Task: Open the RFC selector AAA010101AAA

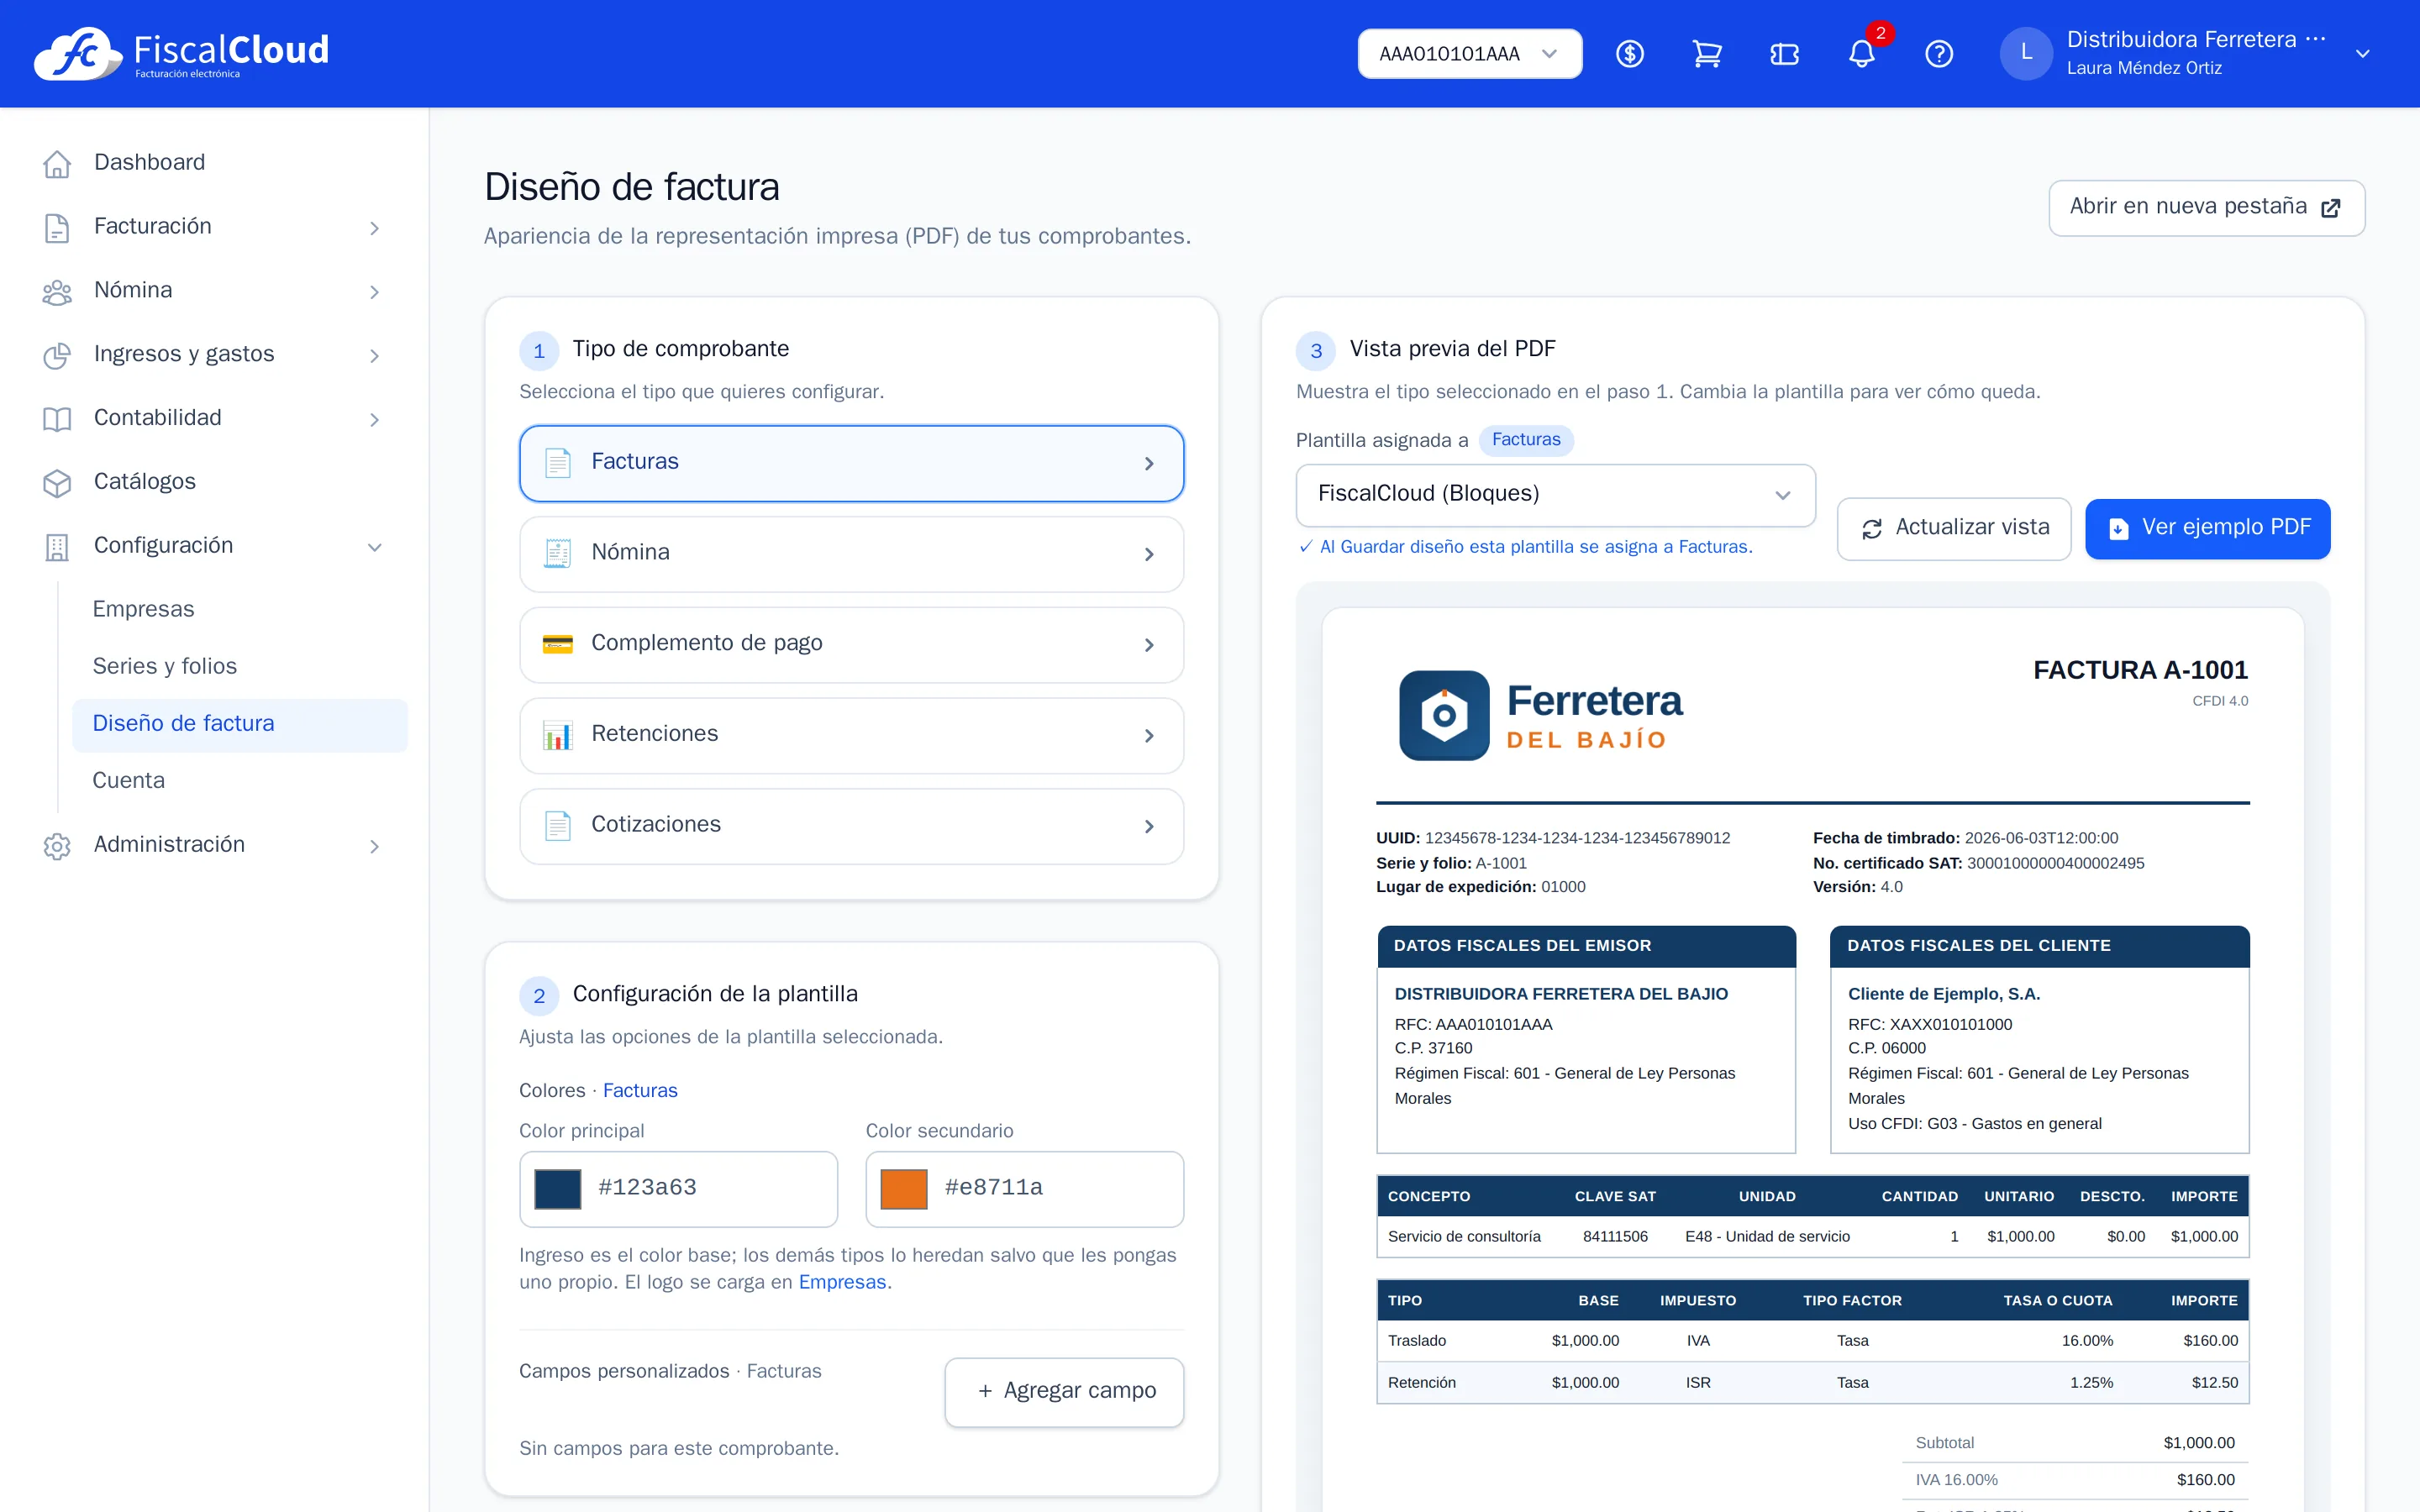Action: click(1469, 54)
